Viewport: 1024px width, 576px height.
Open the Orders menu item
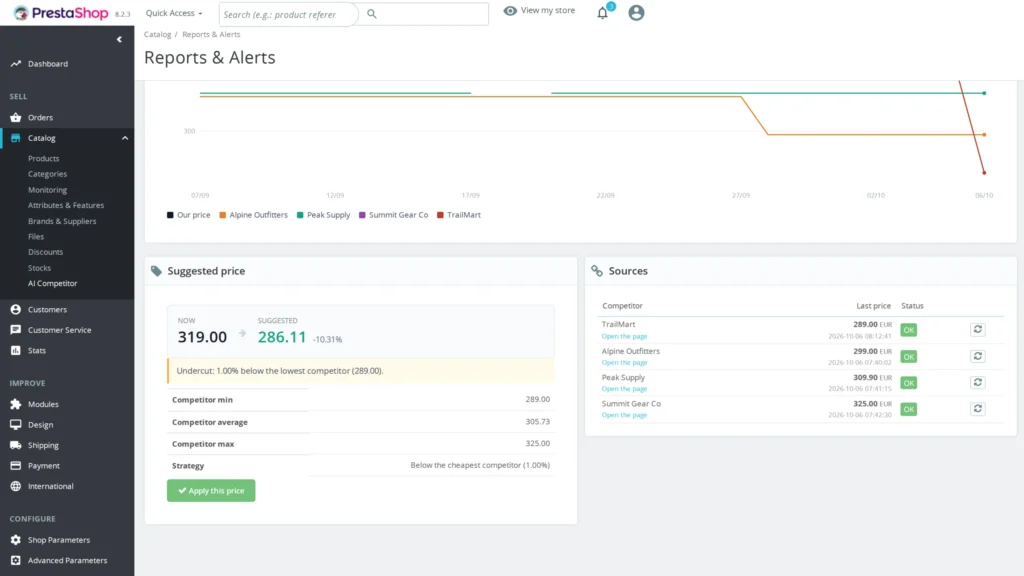click(40, 118)
